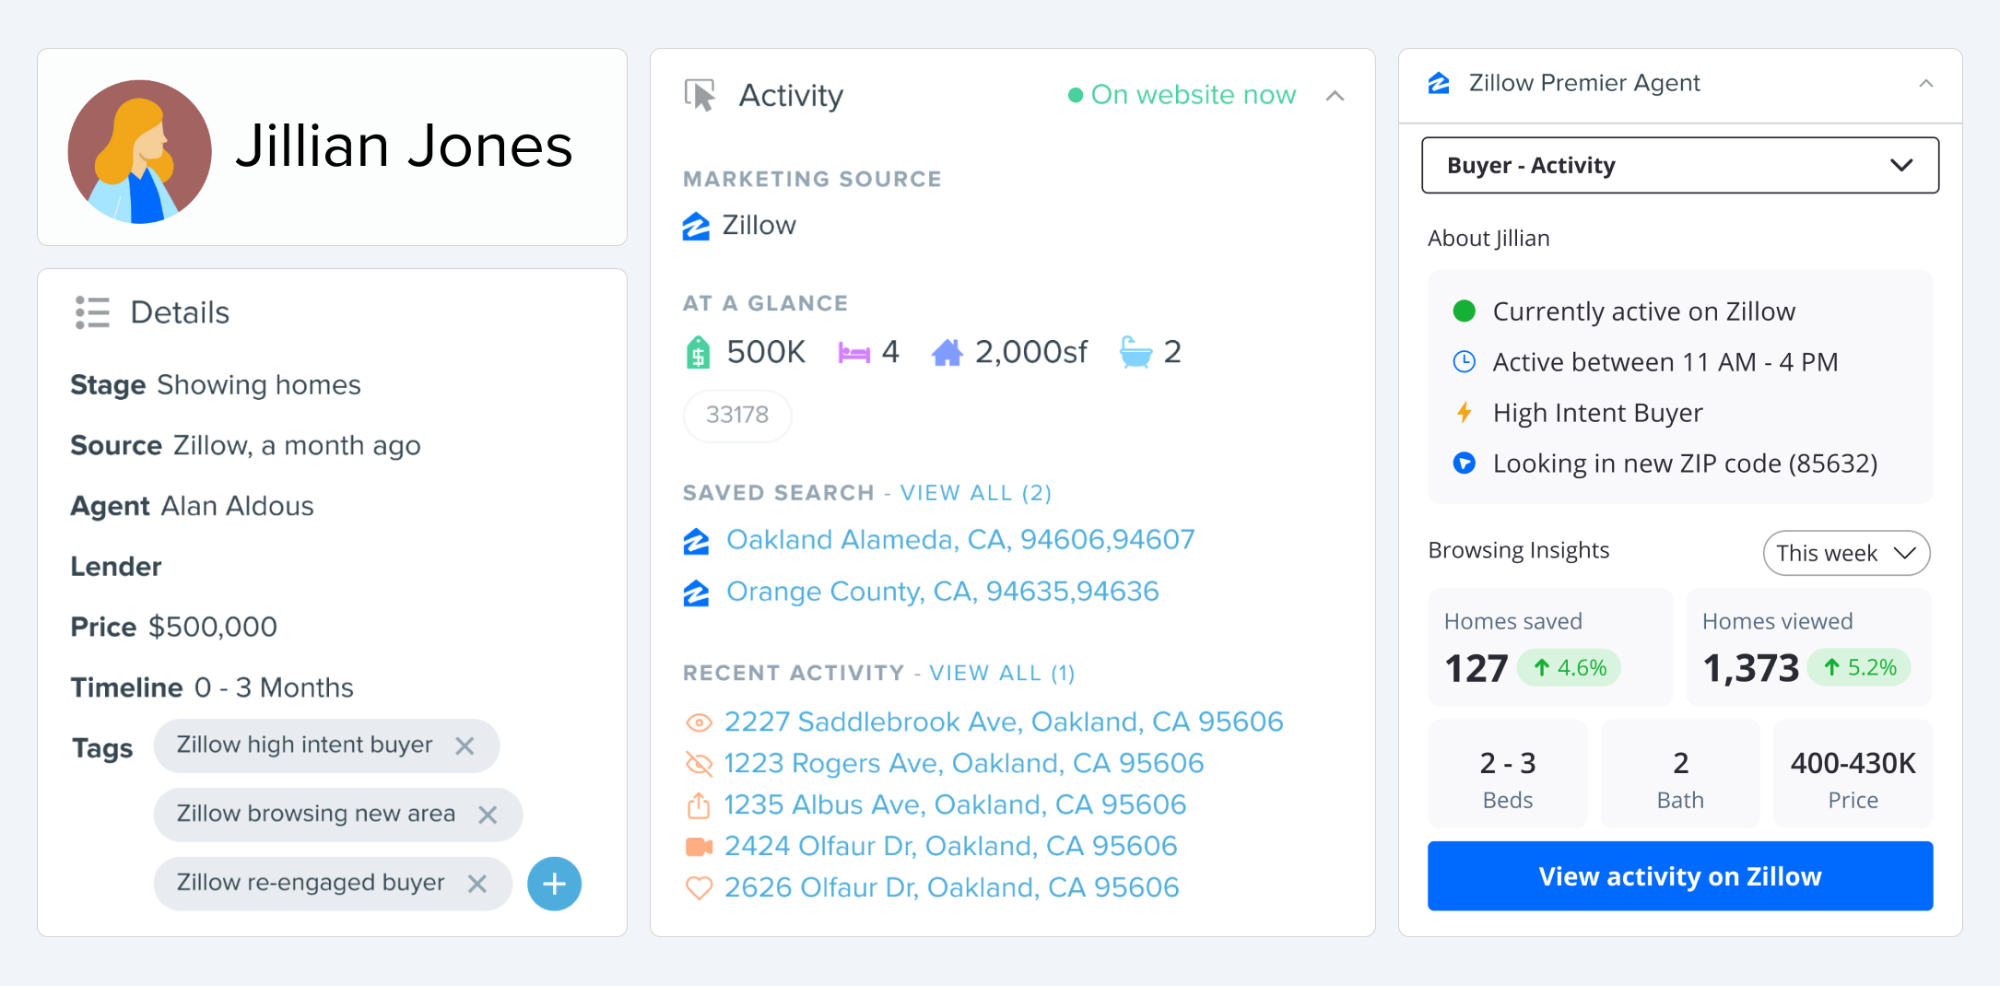Collapse the Activity panel chevron
Image resolution: width=2000 pixels, height=986 pixels.
1335,96
